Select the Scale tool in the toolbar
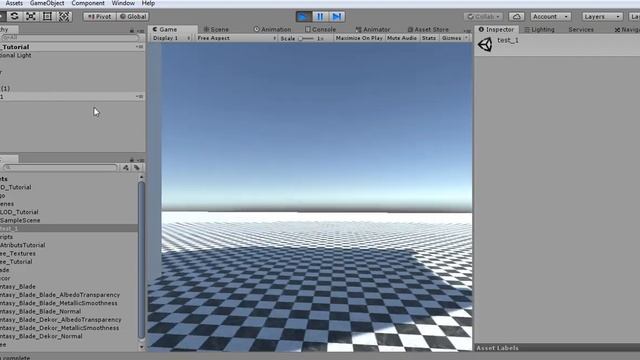 31,16
